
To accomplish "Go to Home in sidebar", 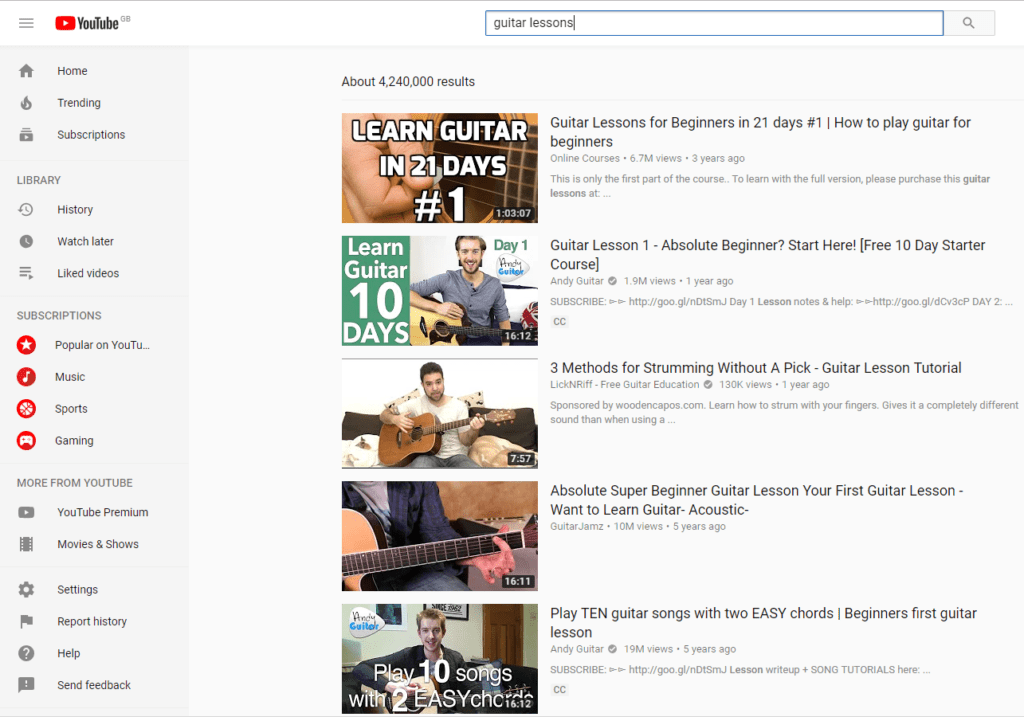I will pos(72,71).
